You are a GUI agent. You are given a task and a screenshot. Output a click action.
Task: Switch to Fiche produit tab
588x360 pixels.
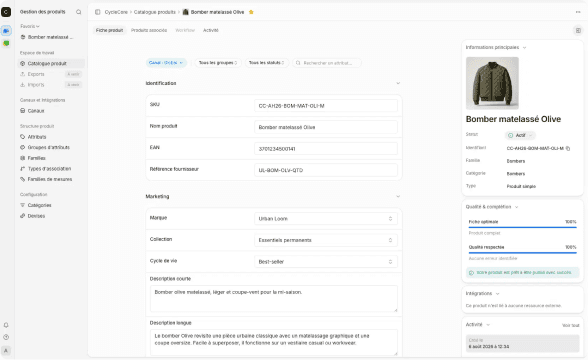pos(109,30)
